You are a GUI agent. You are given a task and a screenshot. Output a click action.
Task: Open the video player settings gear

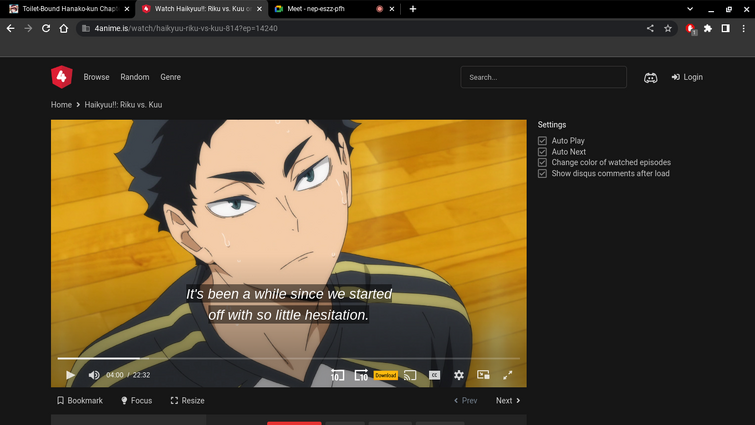tap(459, 375)
